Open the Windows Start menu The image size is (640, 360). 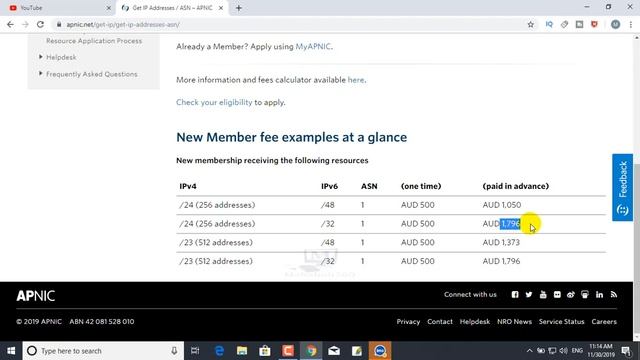(x=11, y=351)
